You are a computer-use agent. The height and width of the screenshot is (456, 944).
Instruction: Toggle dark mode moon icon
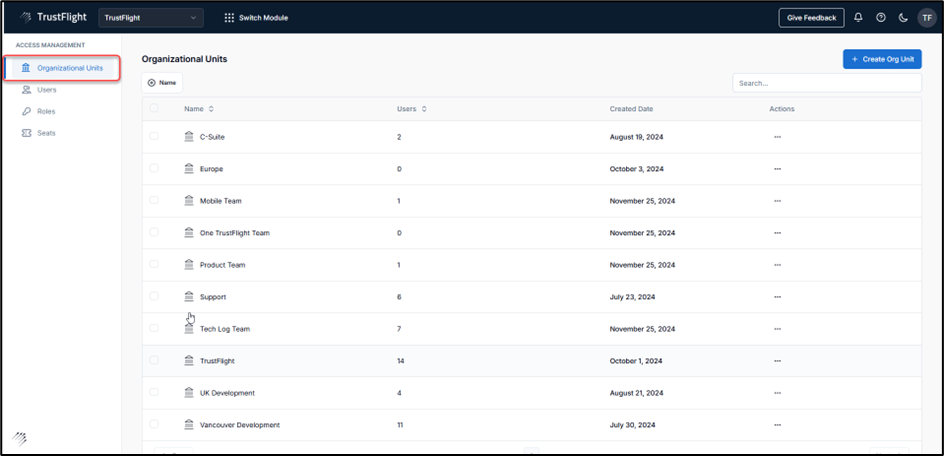903,17
